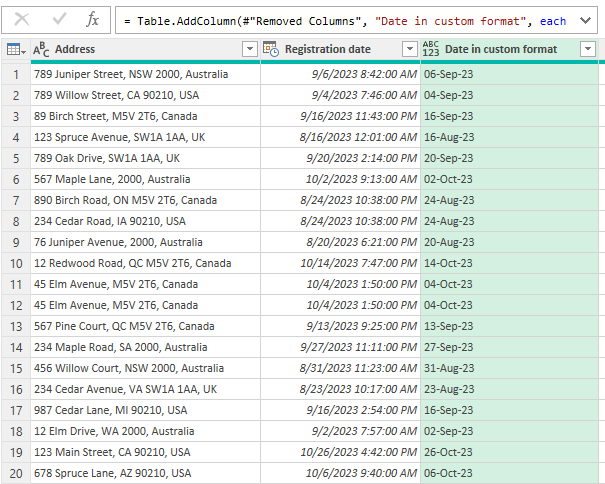Click date cell 10/14/2023 7:47:00 PM
The width and height of the screenshot is (605, 484).
click(341, 263)
